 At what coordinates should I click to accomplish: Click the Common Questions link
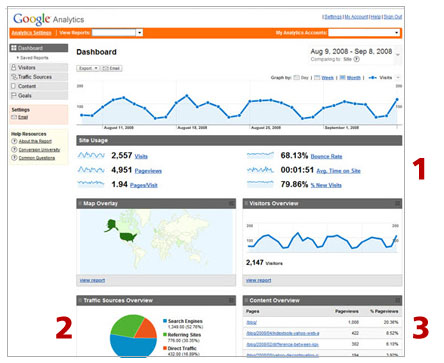pyautogui.click(x=37, y=158)
